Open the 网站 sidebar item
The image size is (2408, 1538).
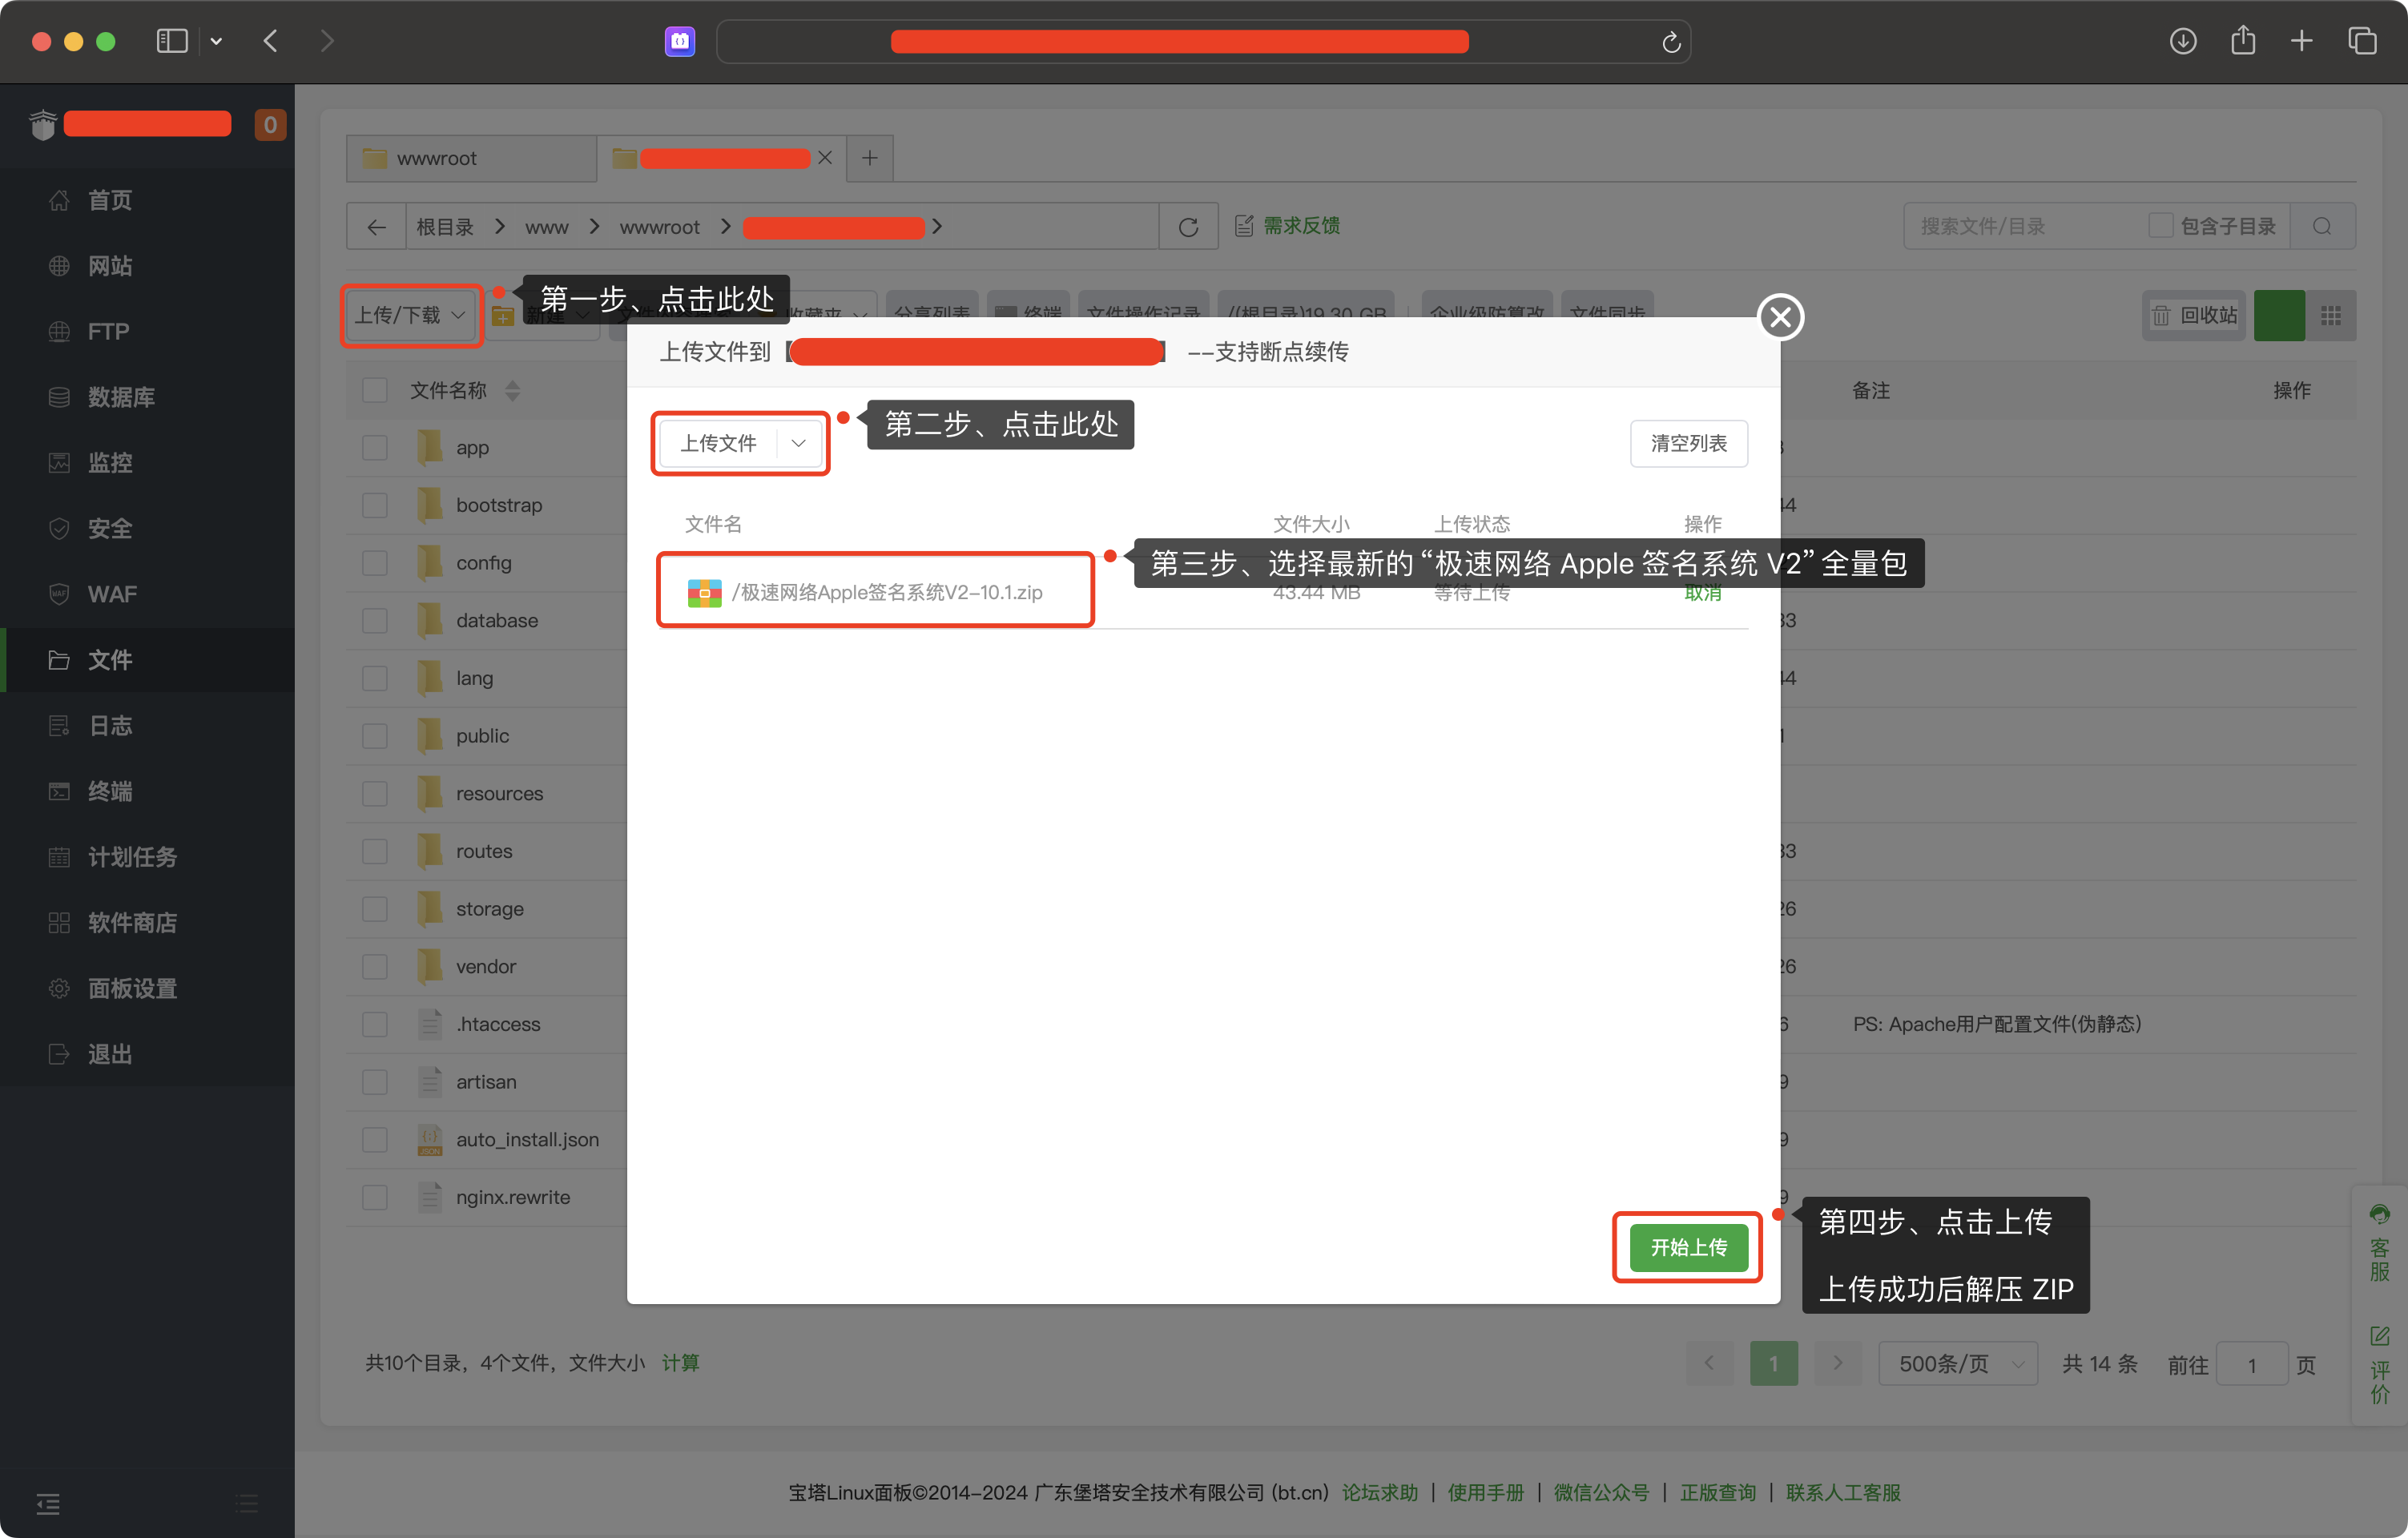[x=109, y=266]
